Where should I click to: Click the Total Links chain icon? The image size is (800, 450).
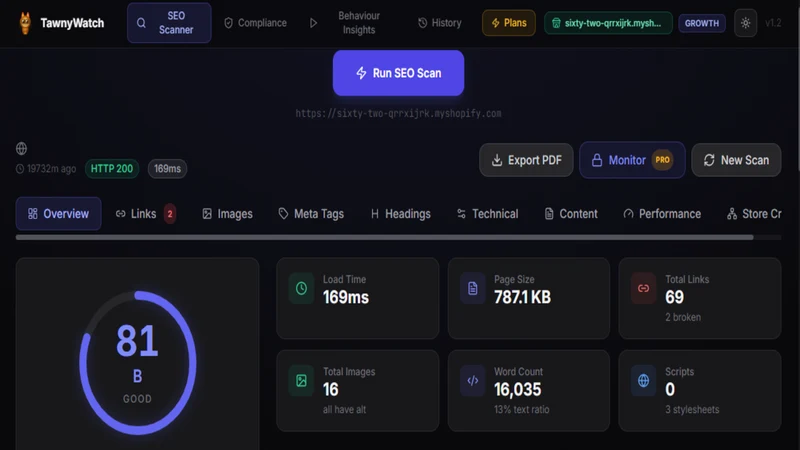pyautogui.click(x=643, y=288)
